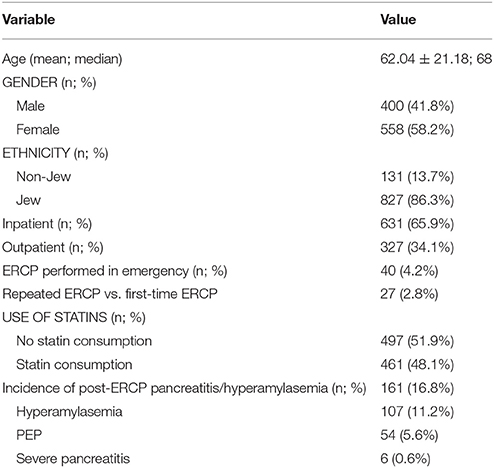494x468 pixels.
Task: Click the No statin consumption label
Action: click(x=84, y=341)
